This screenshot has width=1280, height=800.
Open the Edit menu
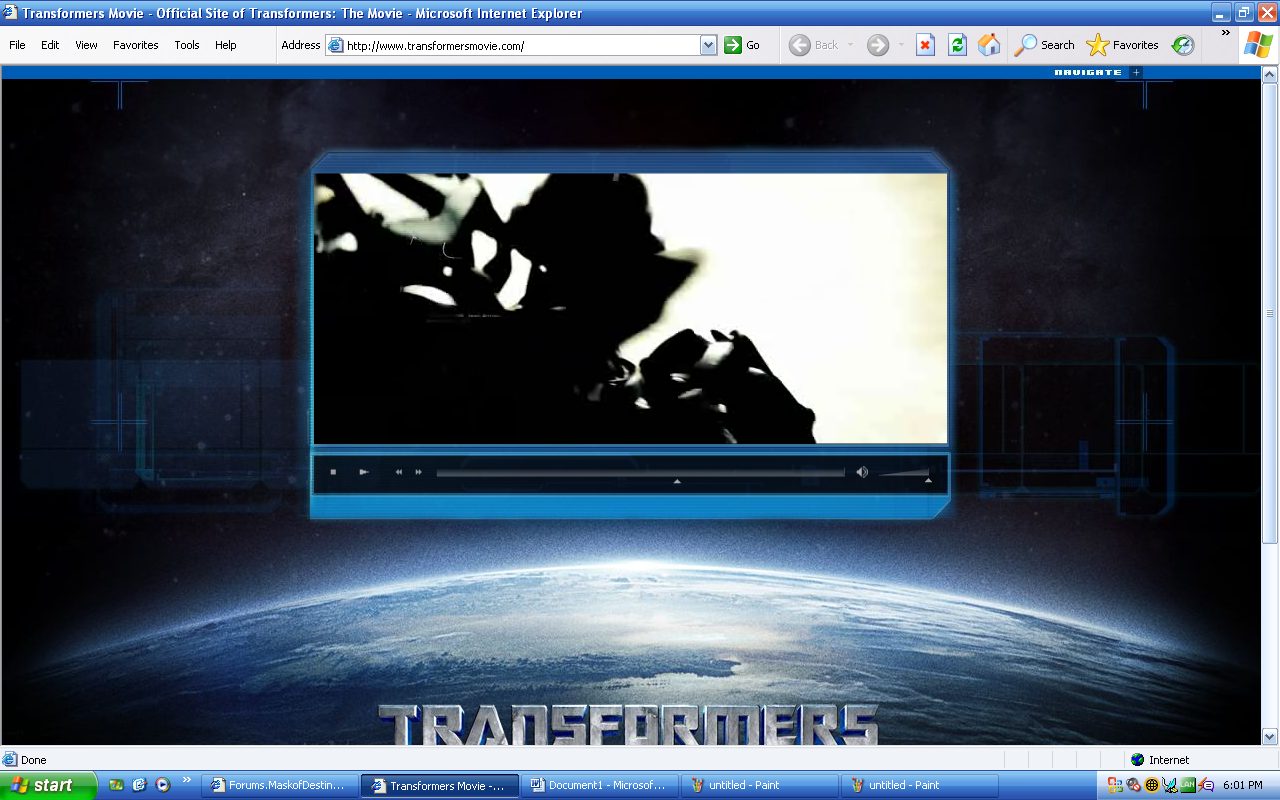50,45
